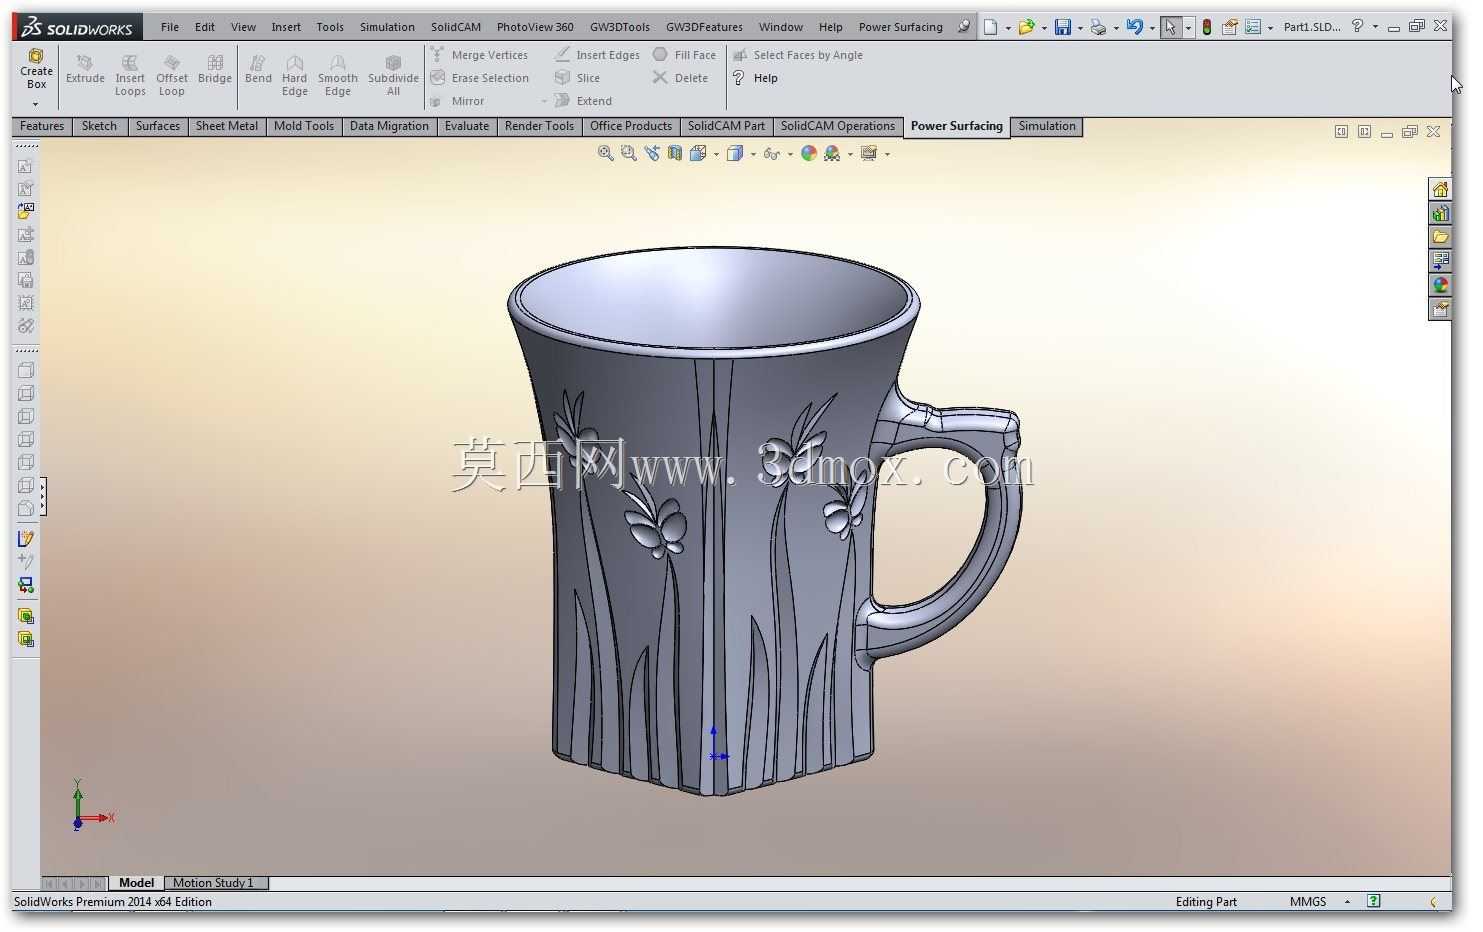Click the Subdivide All tool
This screenshot has height=932, width=1483.
pyautogui.click(x=393, y=76)
